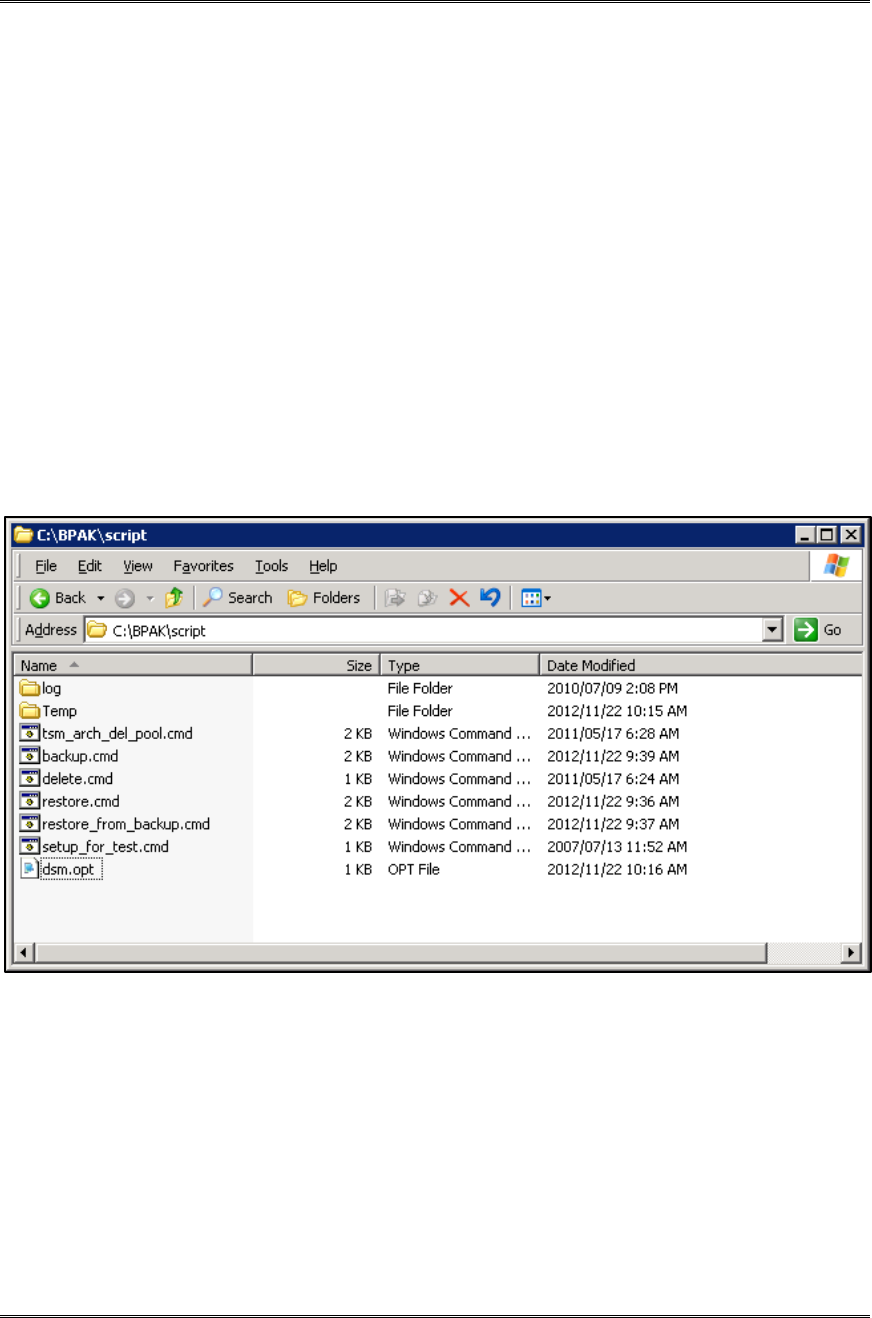The image size is (872, 1318).
Task: Select the dsm.opt file icon
Action: pos(29,870)
